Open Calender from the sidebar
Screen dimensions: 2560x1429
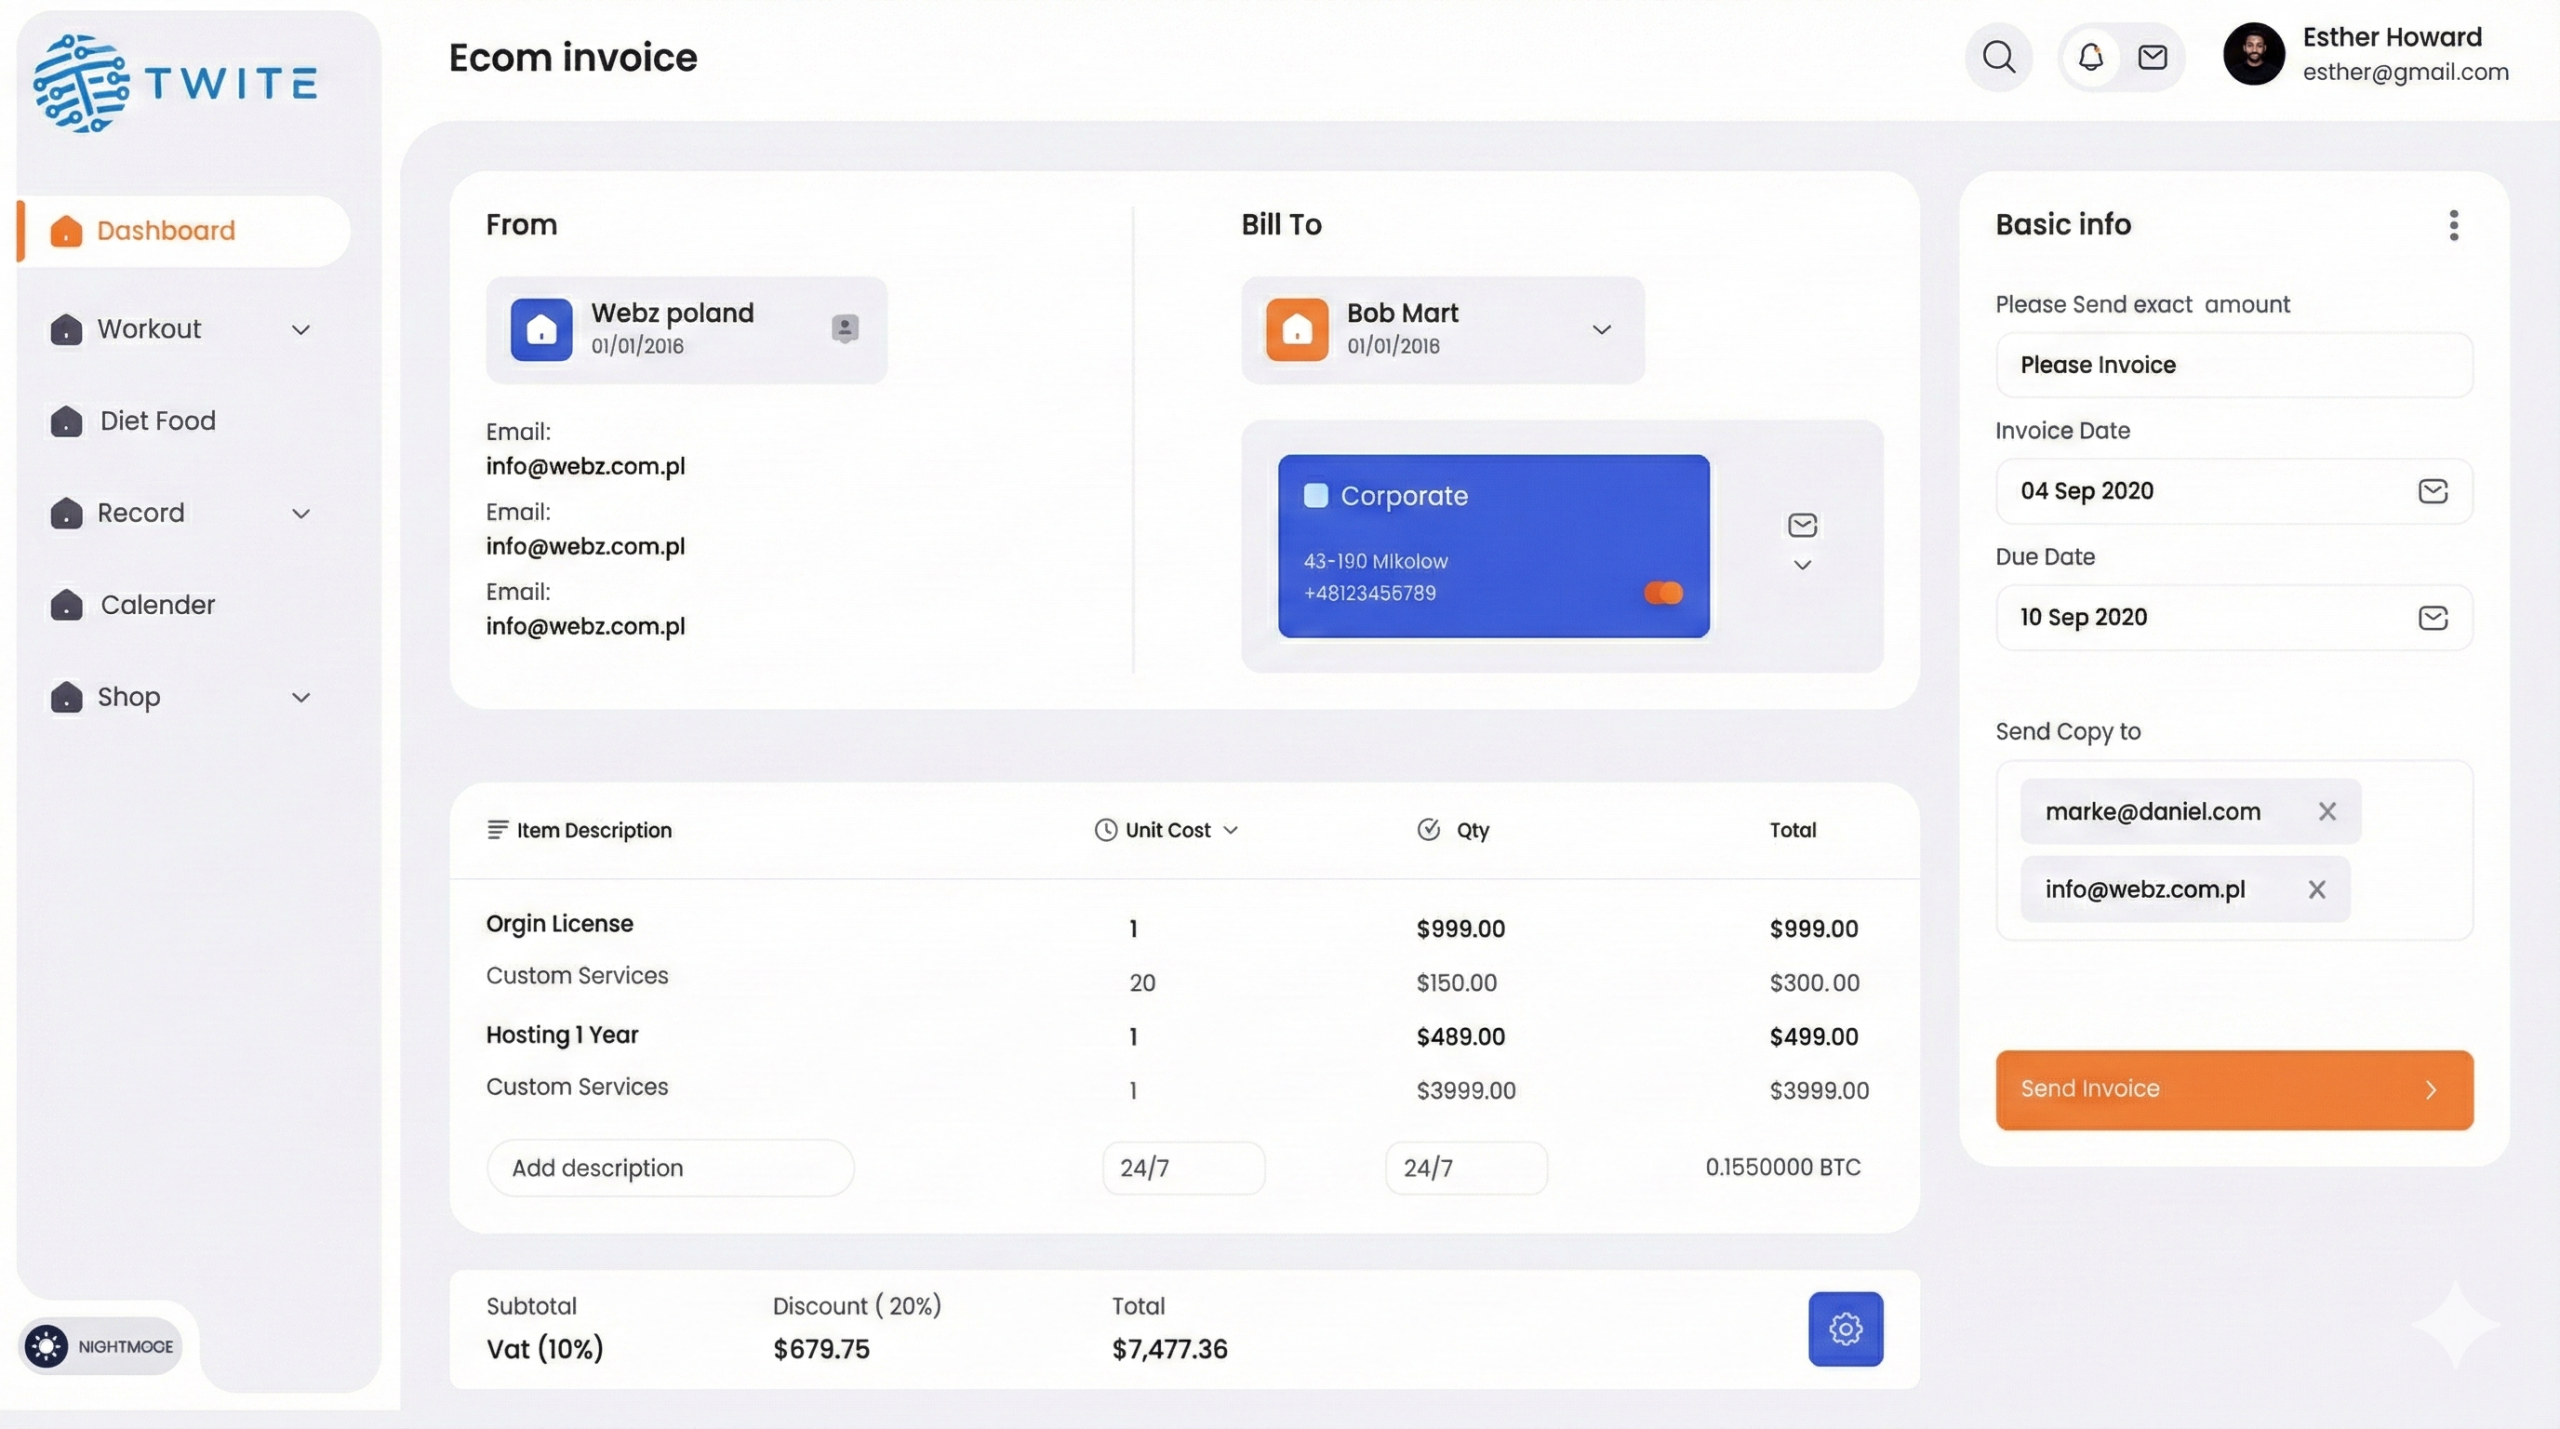(157, 605)
